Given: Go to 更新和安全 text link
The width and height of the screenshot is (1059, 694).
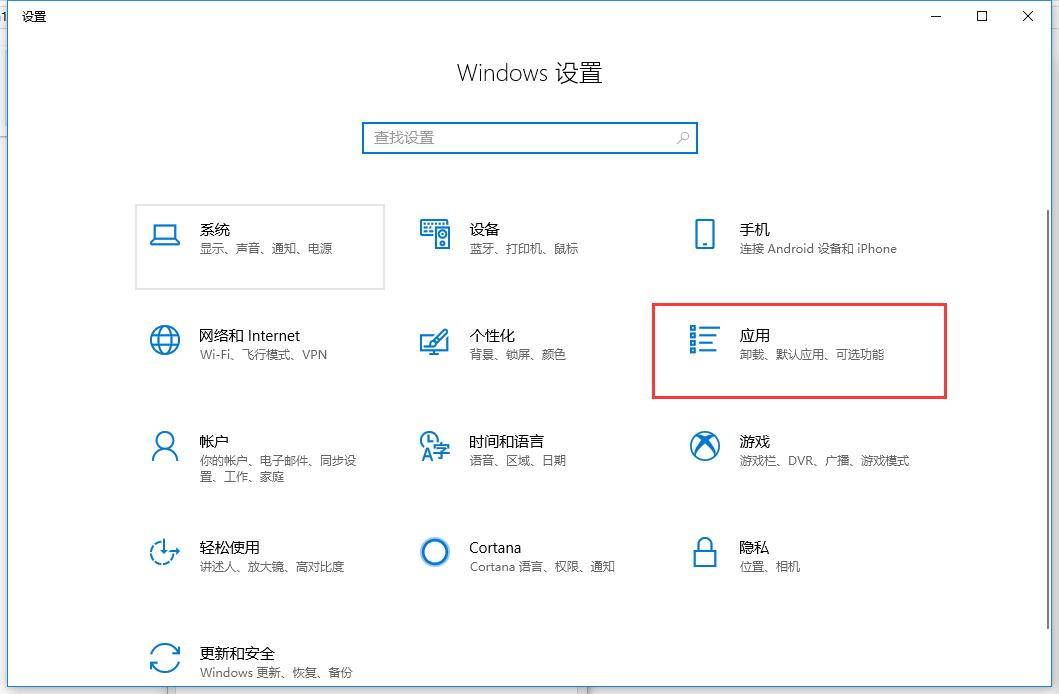Looking at the screenshot, I should [237, 654].
